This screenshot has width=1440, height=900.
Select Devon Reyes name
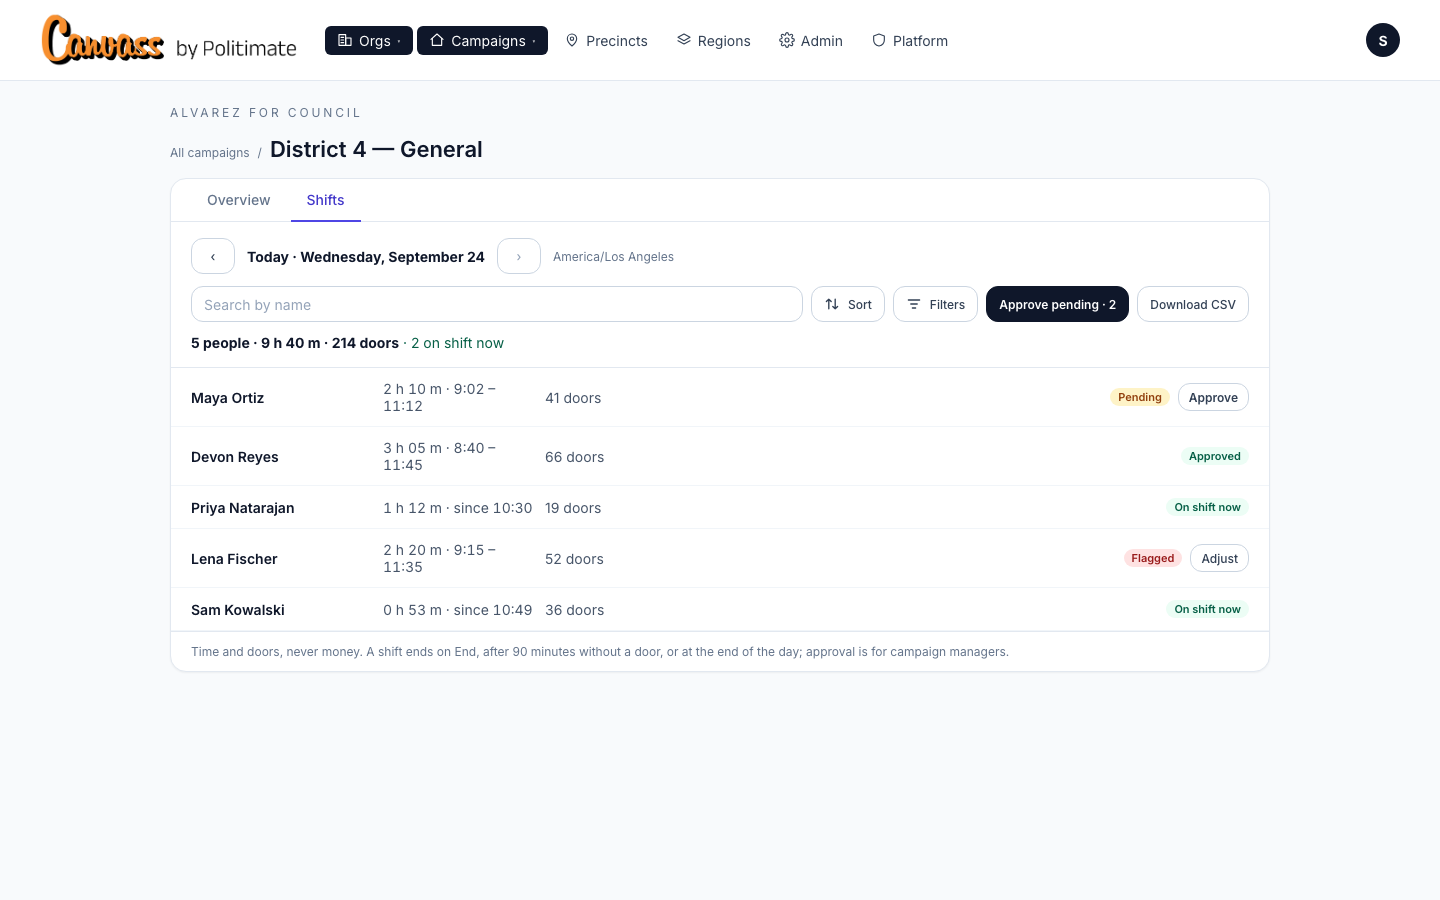[x=235, y=457]
